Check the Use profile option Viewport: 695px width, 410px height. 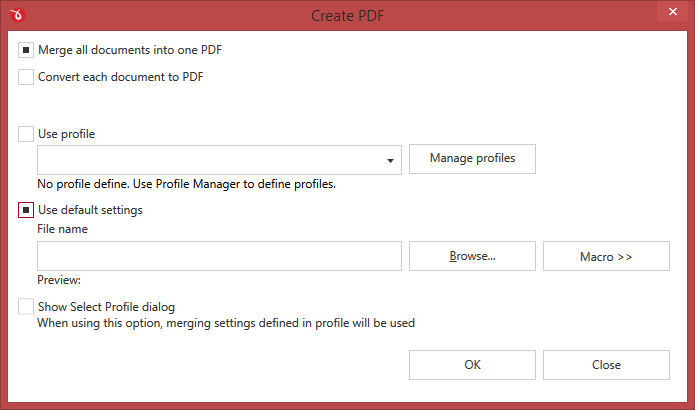point(26,134)
